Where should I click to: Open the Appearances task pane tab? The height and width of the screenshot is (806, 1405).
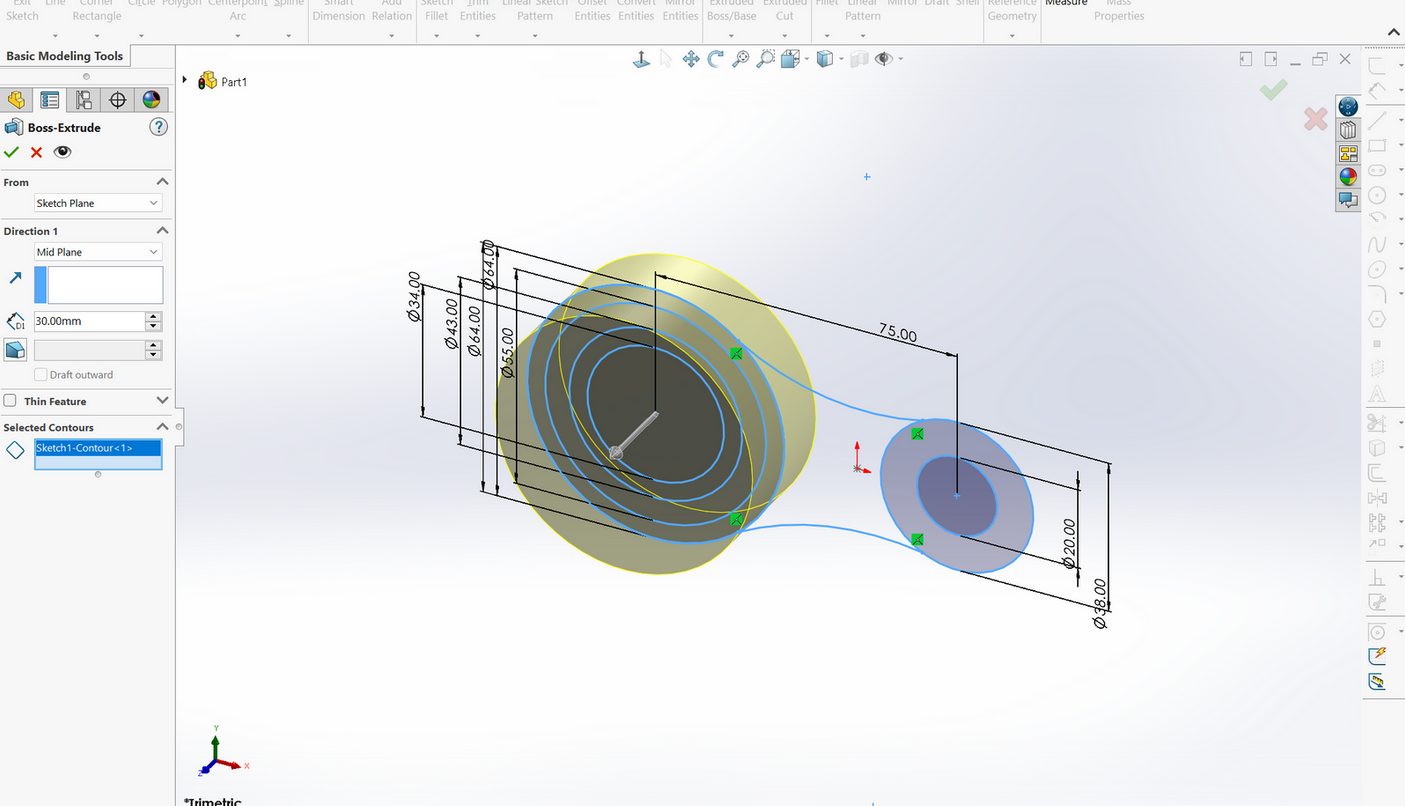point(1348,176)
